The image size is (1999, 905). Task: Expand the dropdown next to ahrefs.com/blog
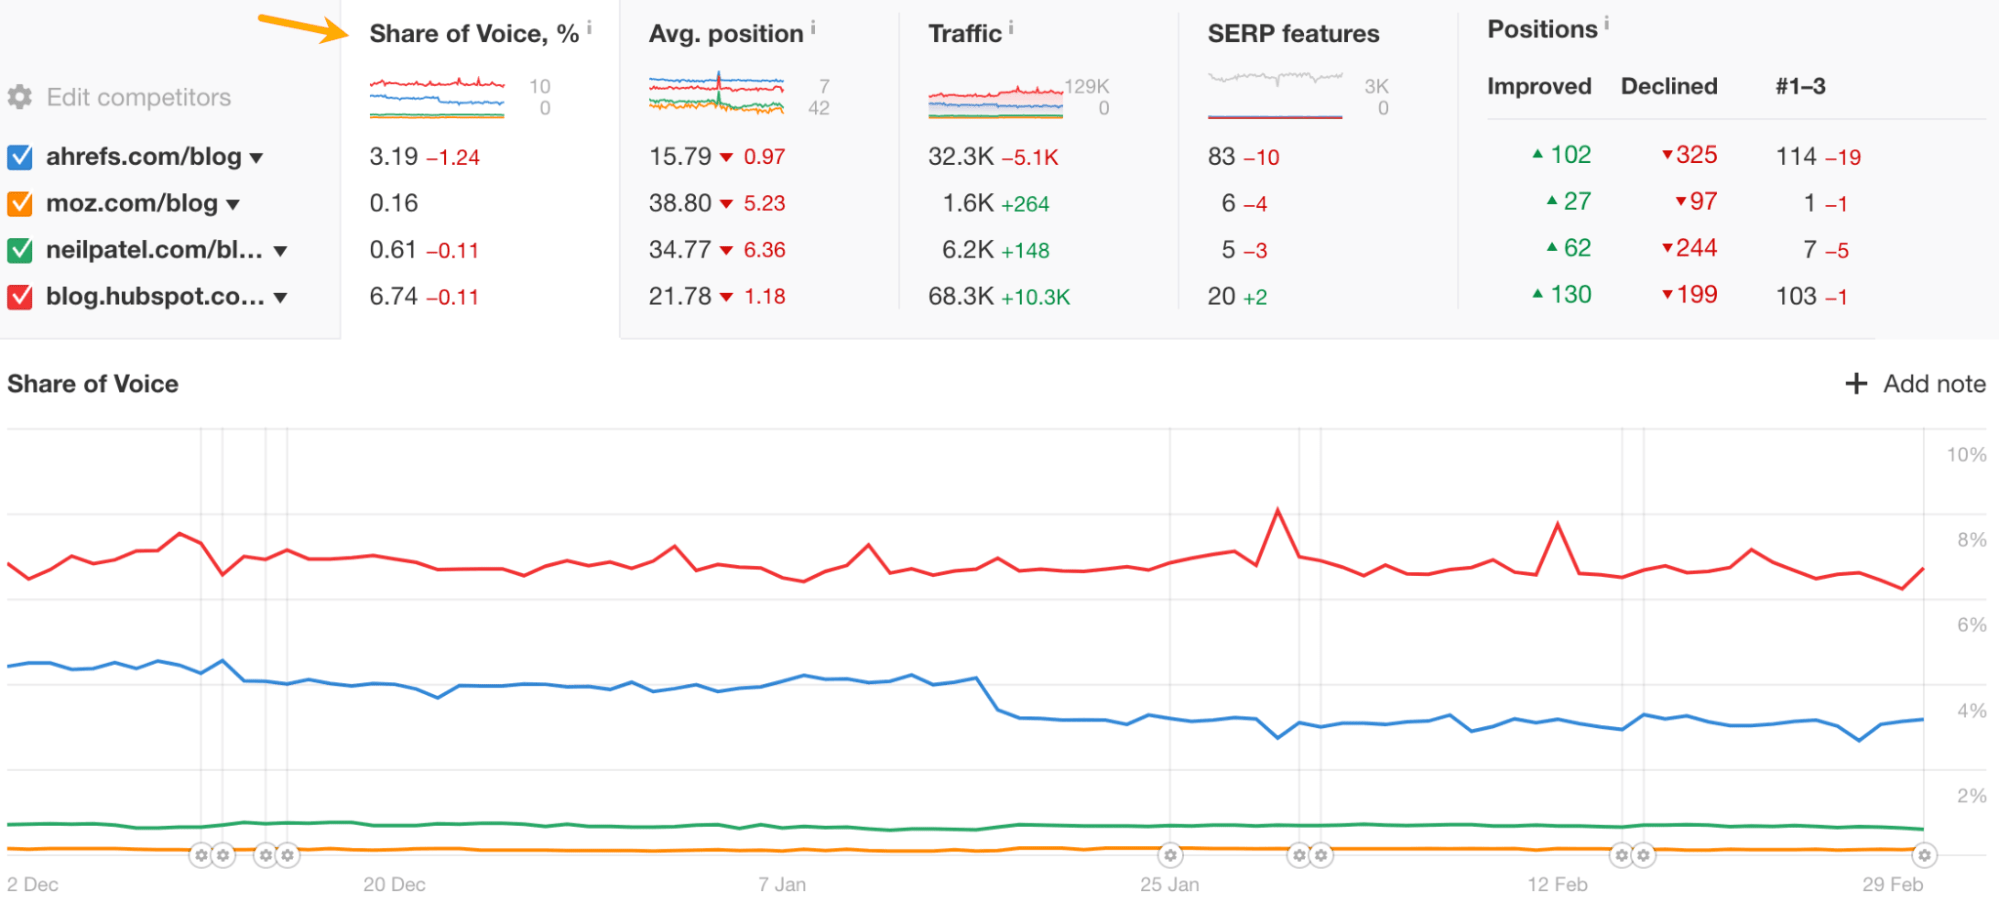click(257, 157)
